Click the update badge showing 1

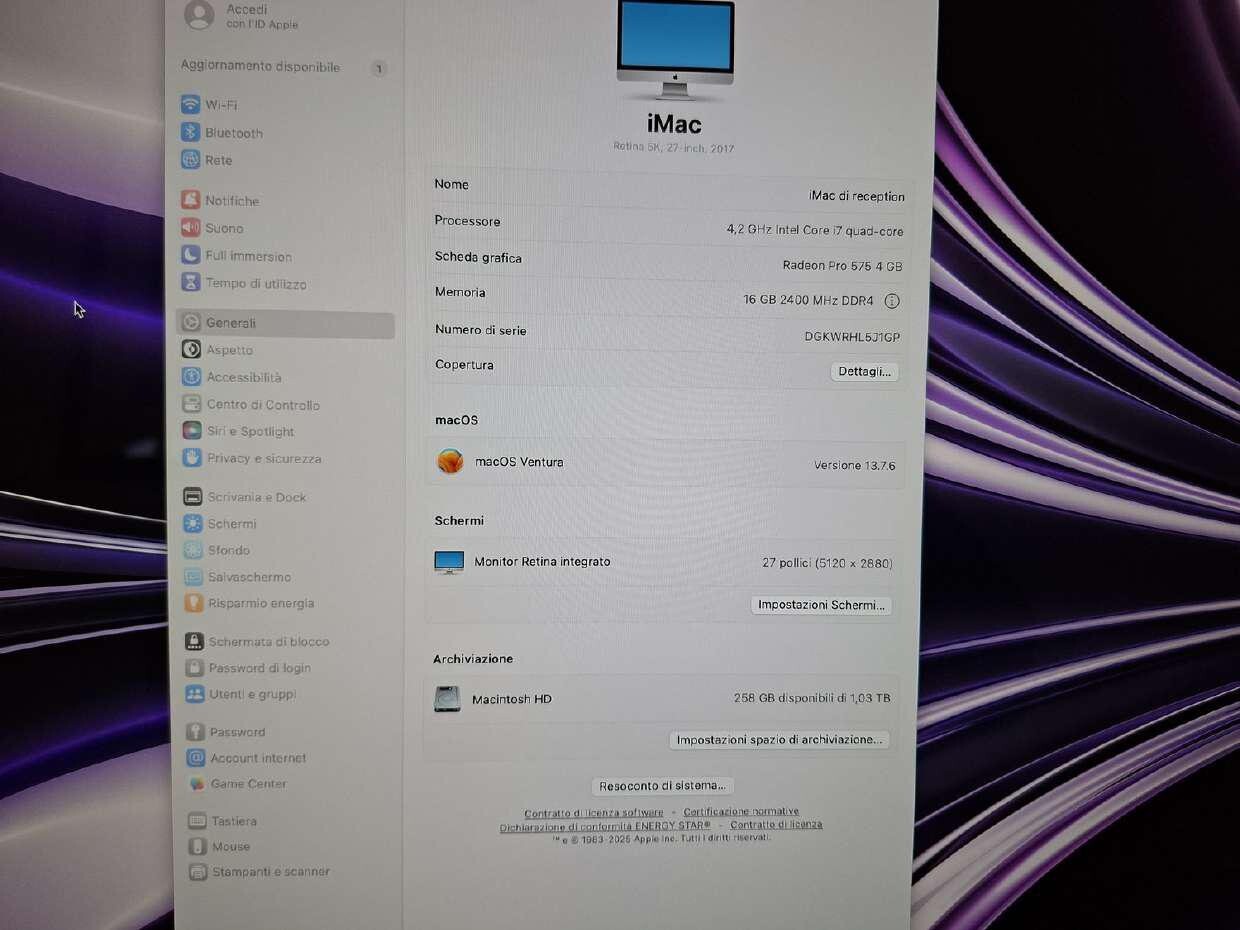(x=378, y=68)
